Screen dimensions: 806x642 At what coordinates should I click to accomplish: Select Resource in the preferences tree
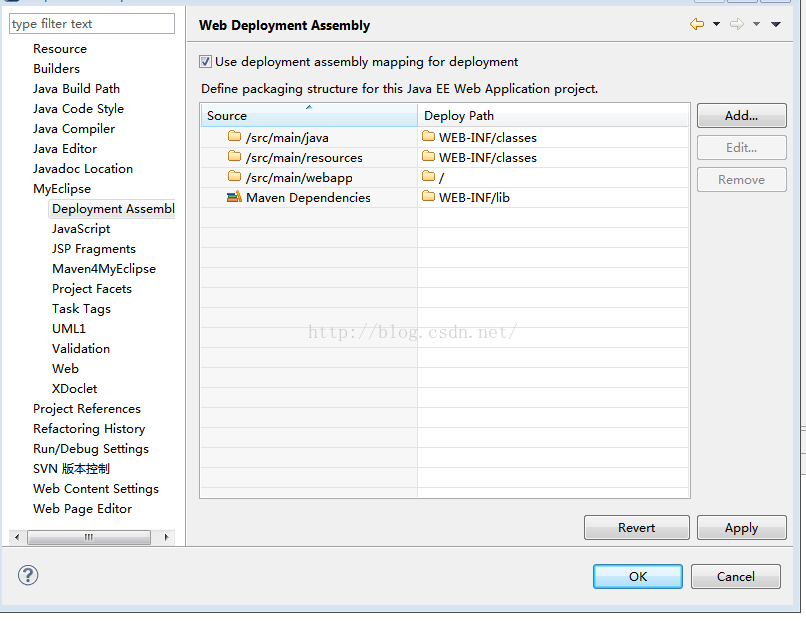click(60, 49)
